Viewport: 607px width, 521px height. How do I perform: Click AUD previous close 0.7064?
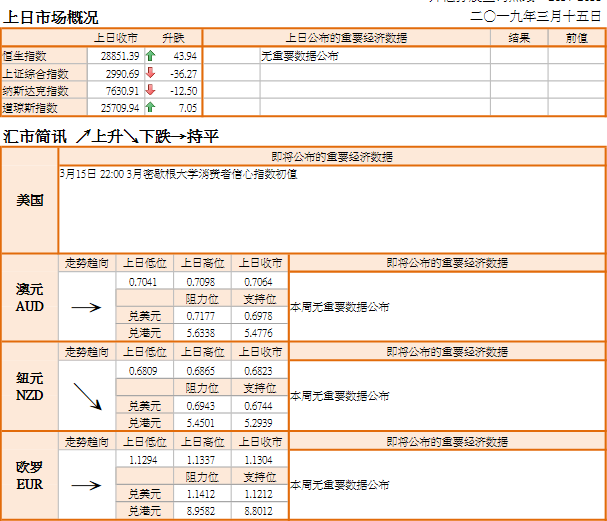(x=258, y=282)
